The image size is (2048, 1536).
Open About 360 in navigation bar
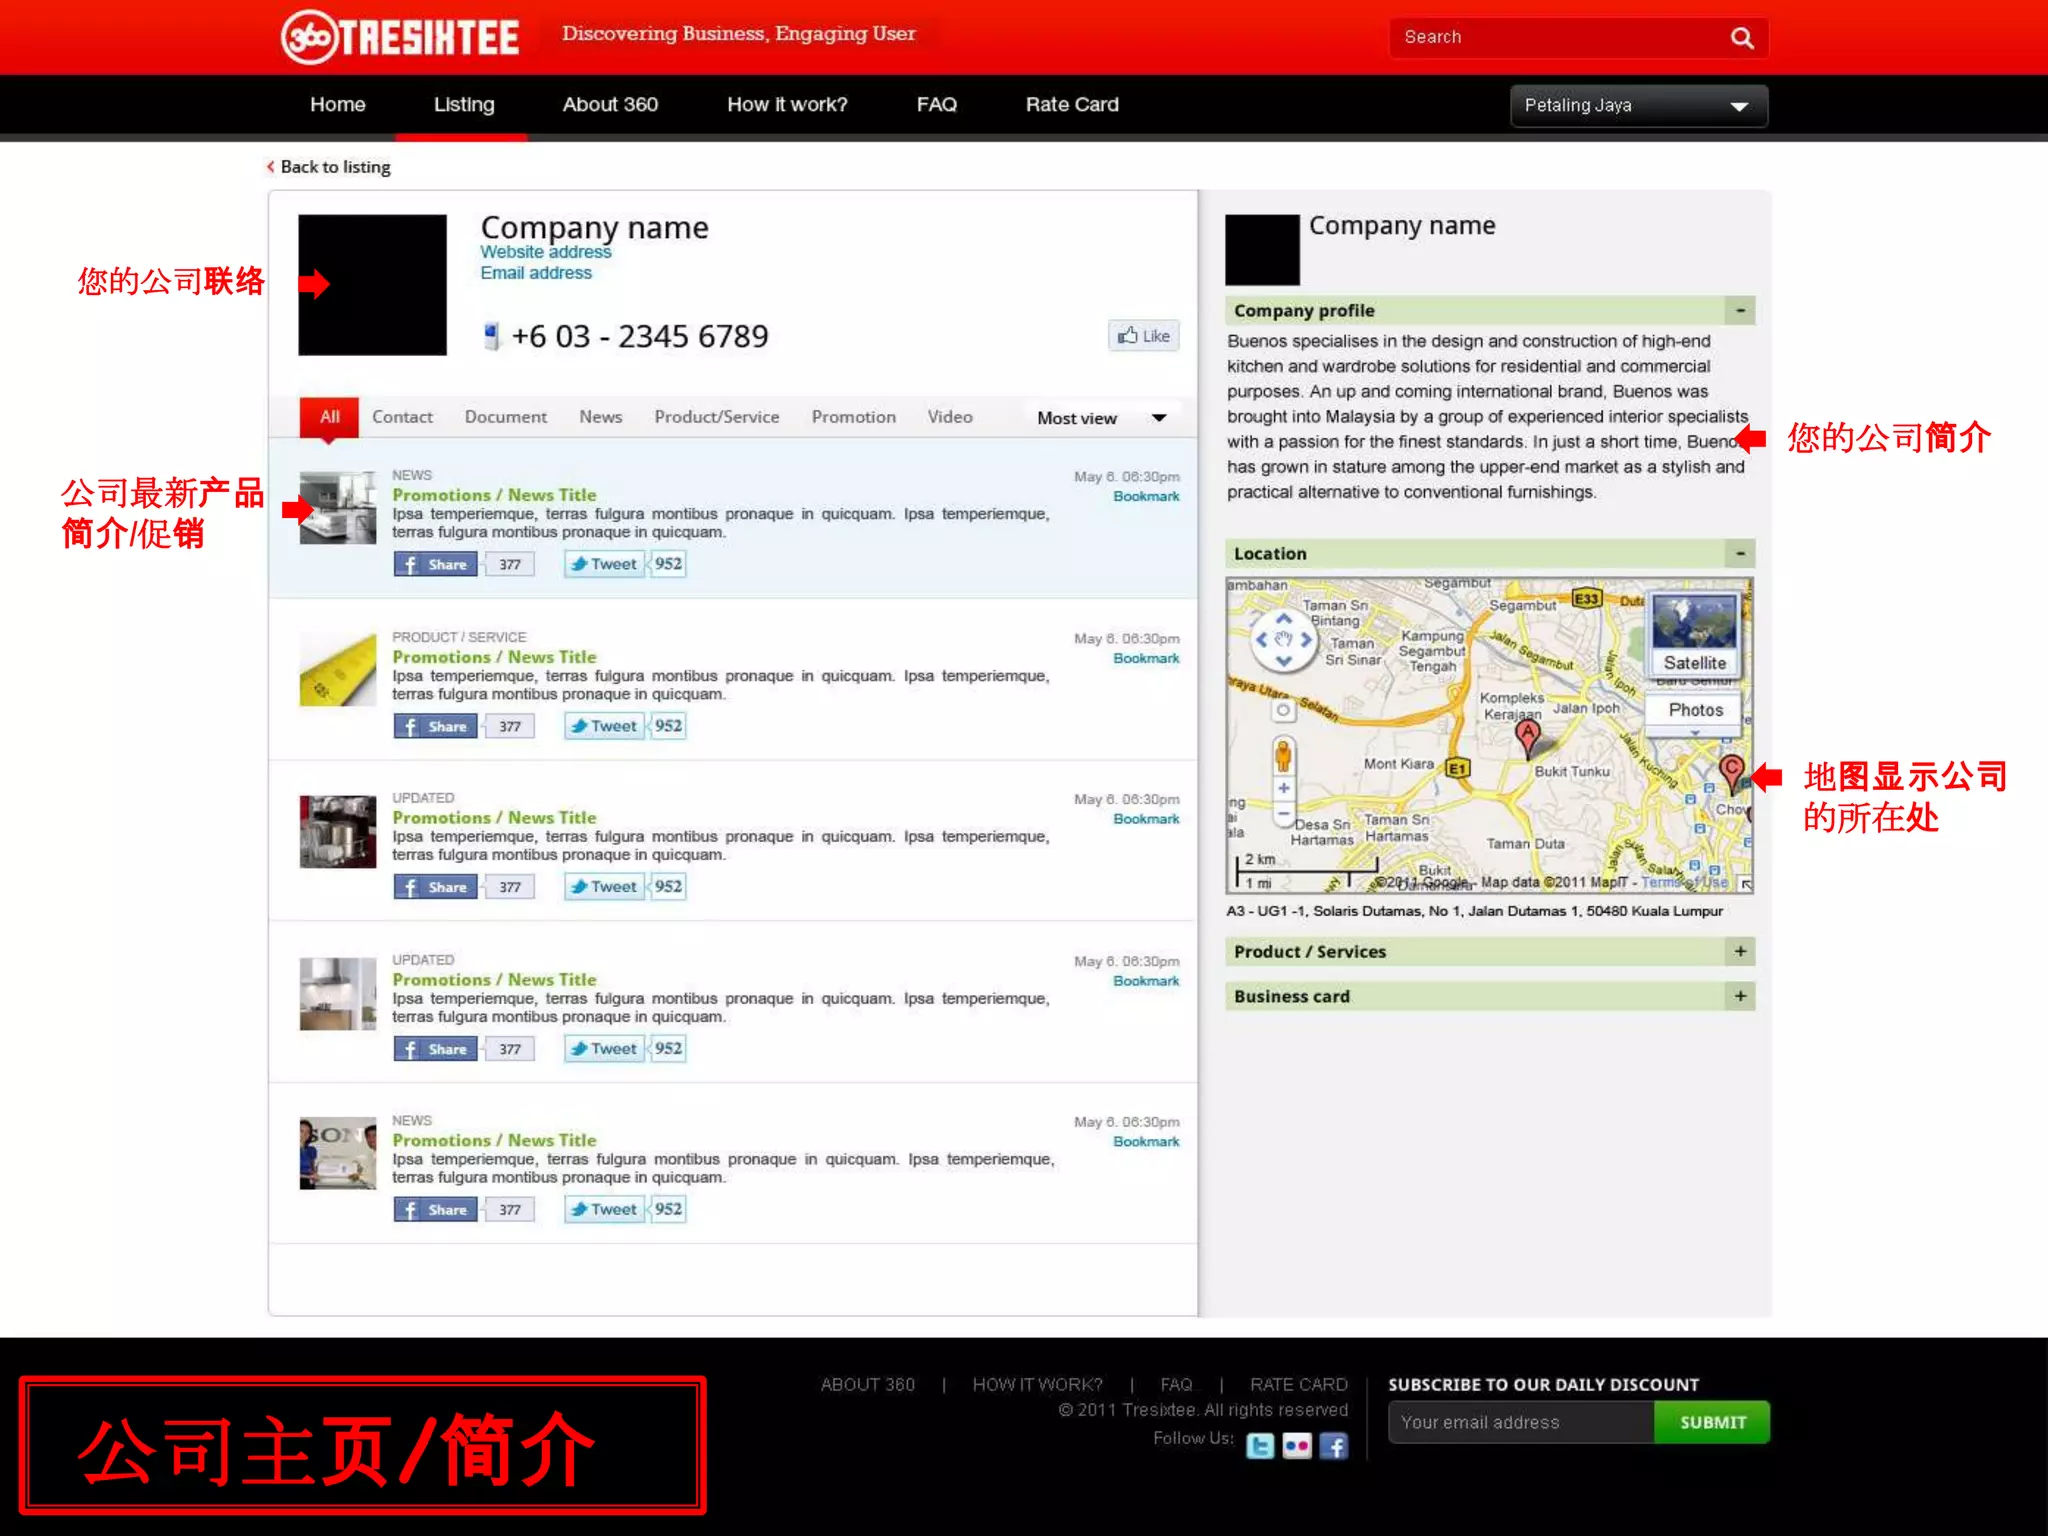point(610,105)
